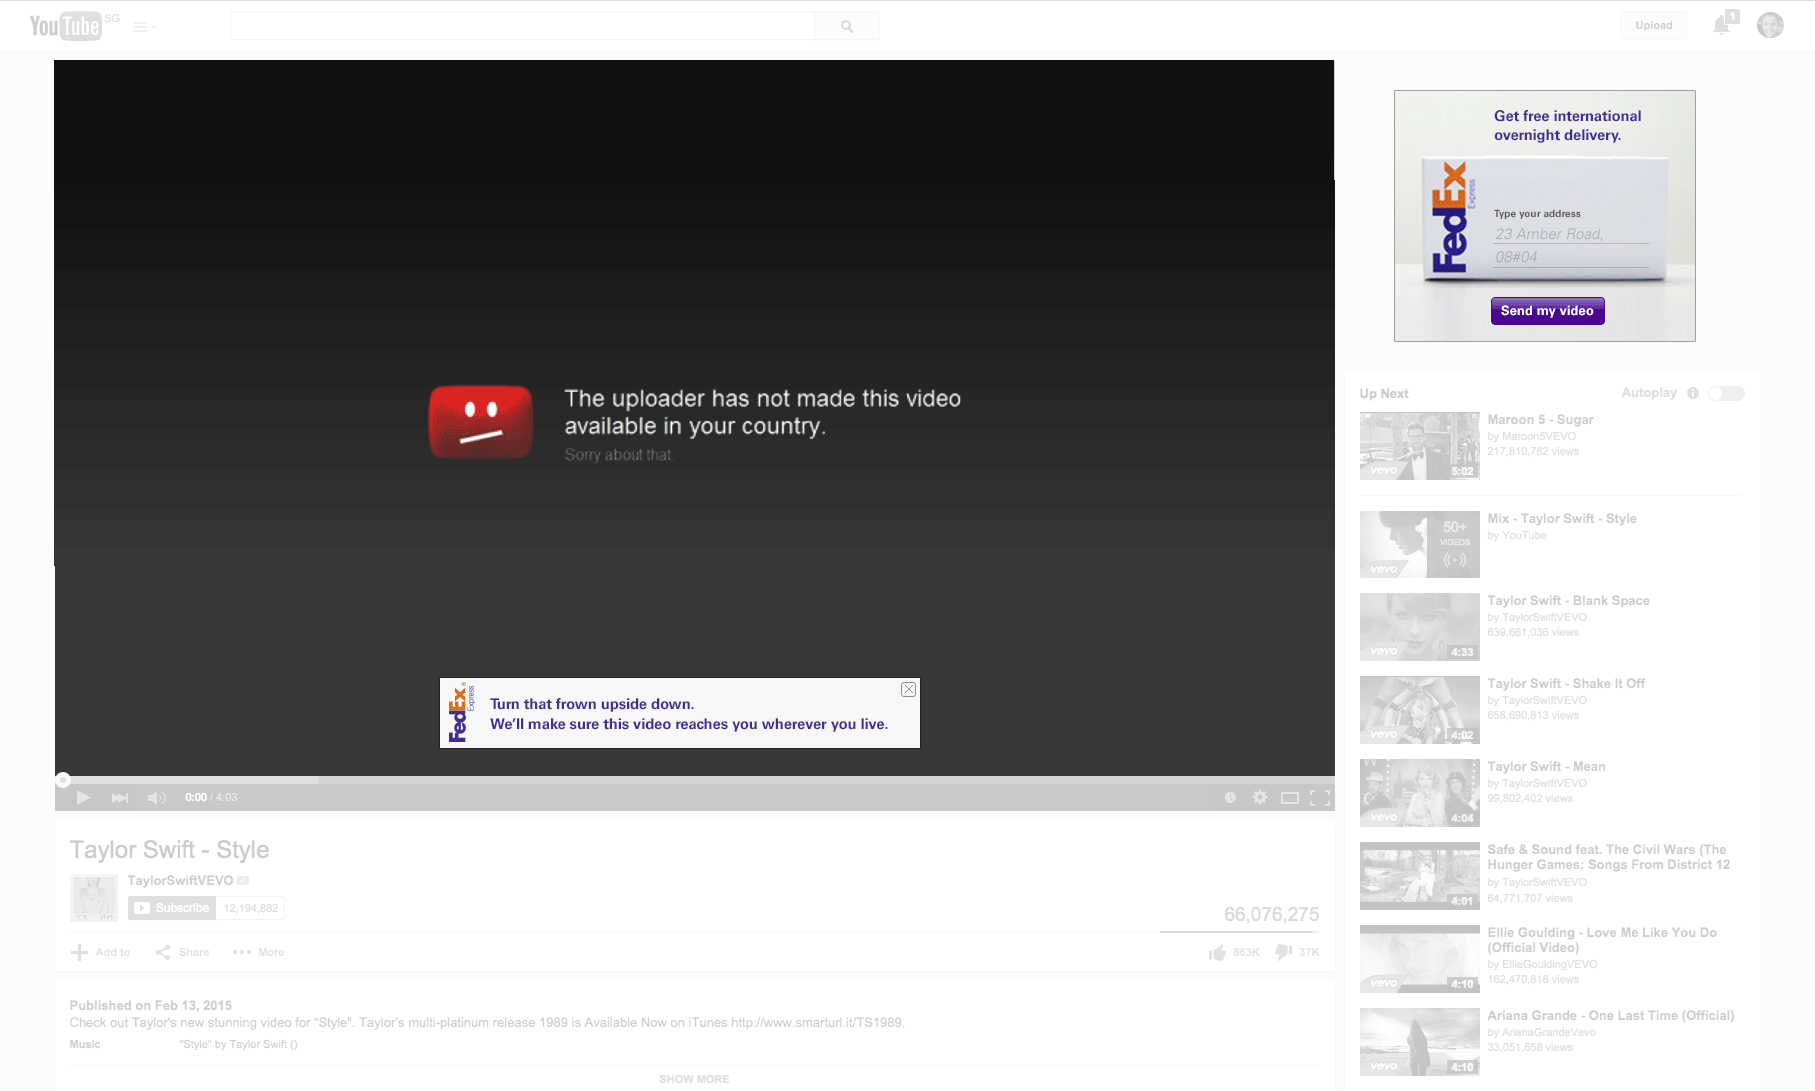1815x1091 pixels.
Task: Click the Share button
Action: tap(182, 952)
